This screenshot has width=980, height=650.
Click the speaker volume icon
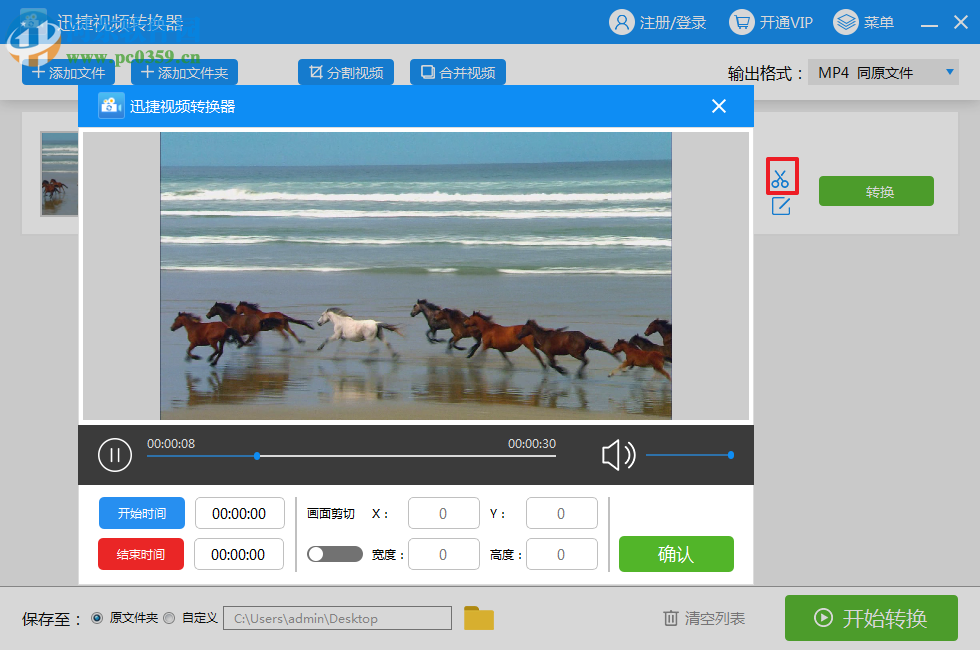[619, 455]
